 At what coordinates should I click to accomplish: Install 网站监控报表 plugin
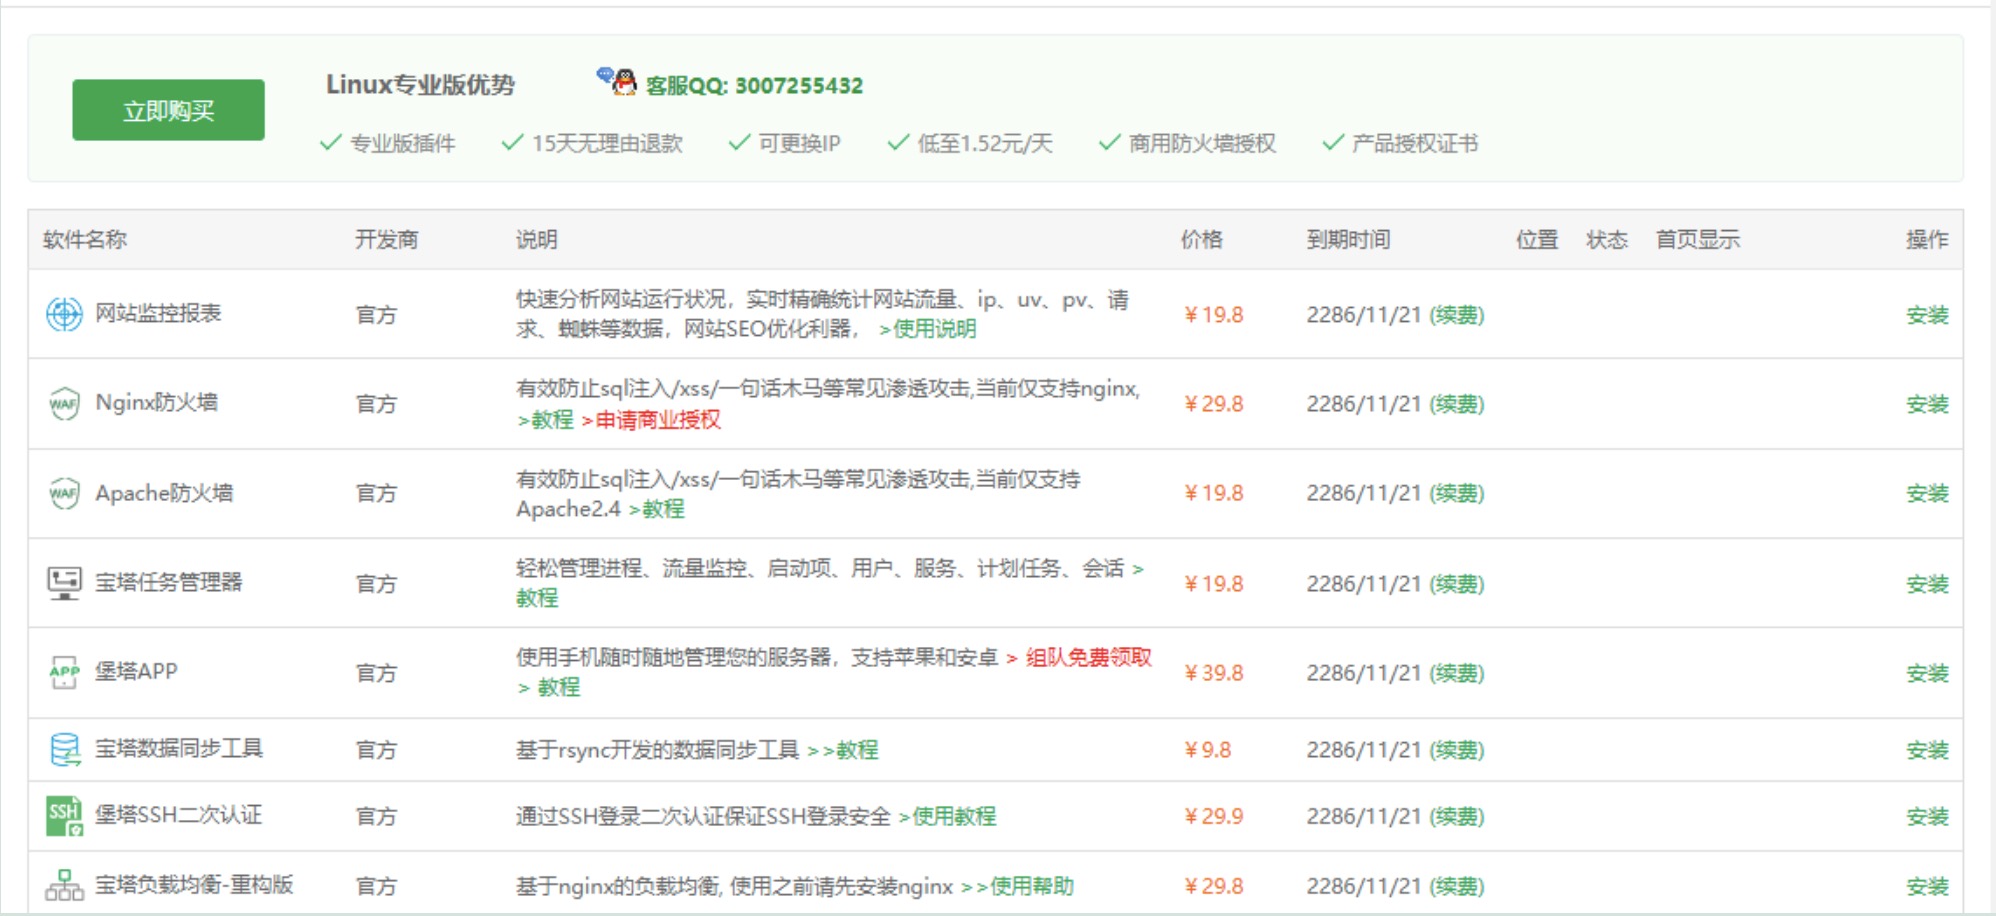(x=1926, y=315)
